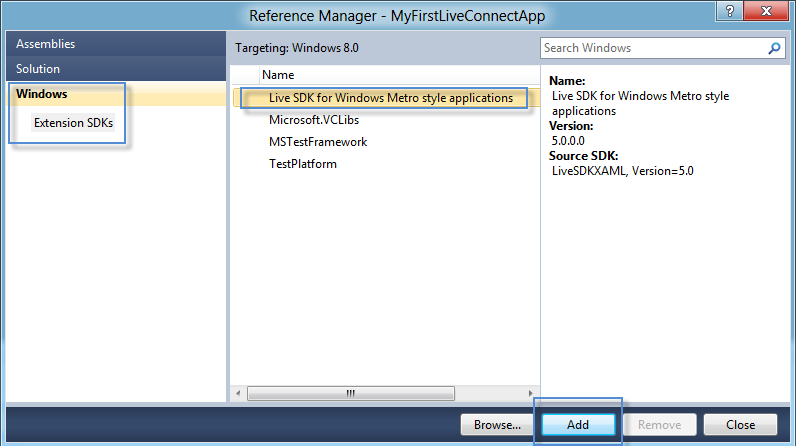The height and width of the screenshot is (446, 796).
Task: Click the search magnifier icon
Action: (x=774, y=48)
